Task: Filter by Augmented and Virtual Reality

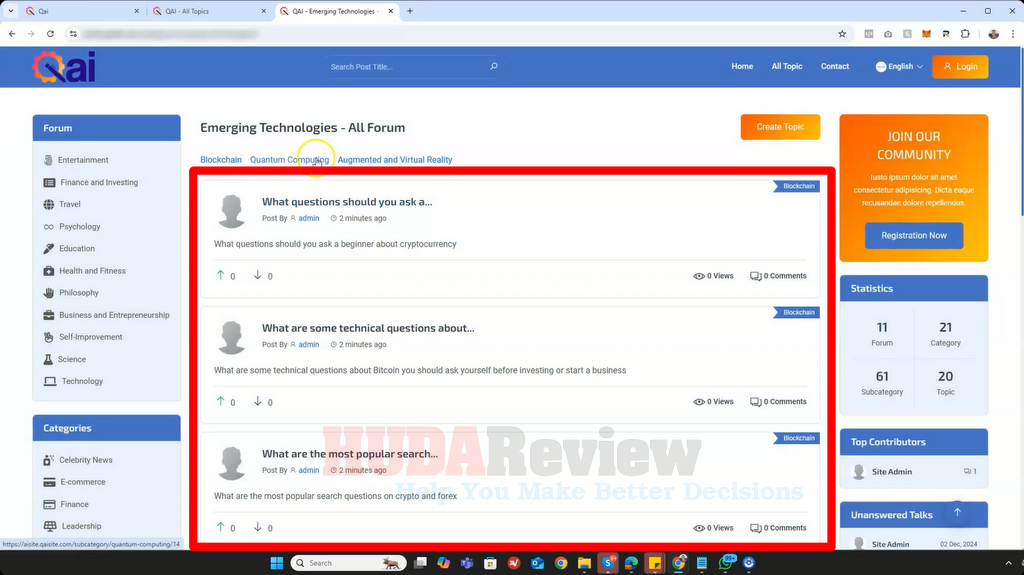Action: (x=394, y=160)
